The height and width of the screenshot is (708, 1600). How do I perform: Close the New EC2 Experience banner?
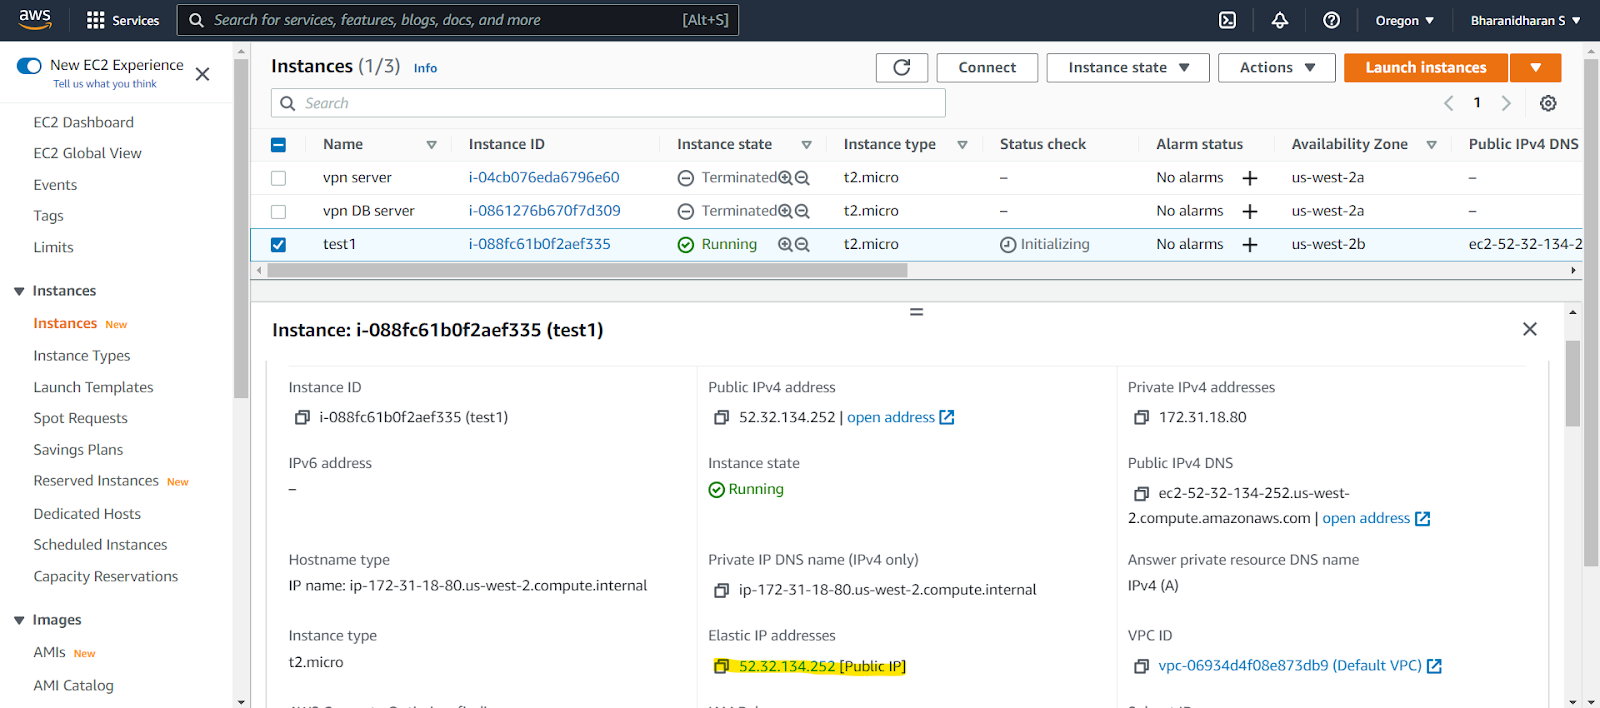[202, 74]
